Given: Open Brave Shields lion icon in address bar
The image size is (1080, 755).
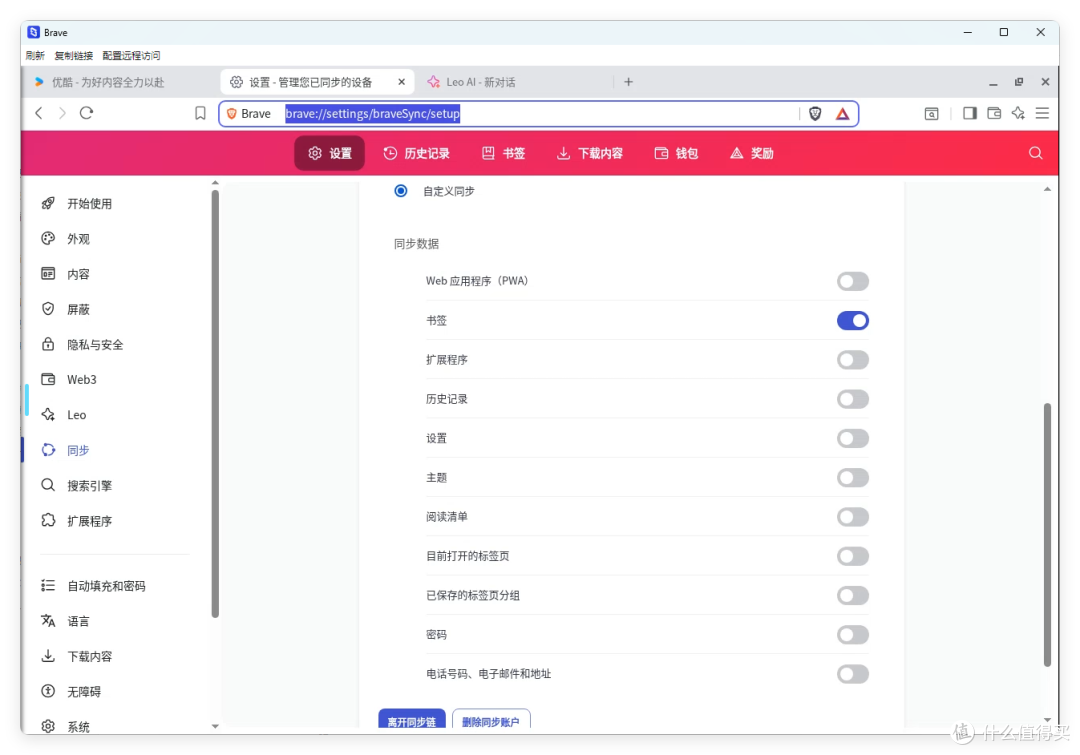Looking at the screenshot, I should click(815, 114).
